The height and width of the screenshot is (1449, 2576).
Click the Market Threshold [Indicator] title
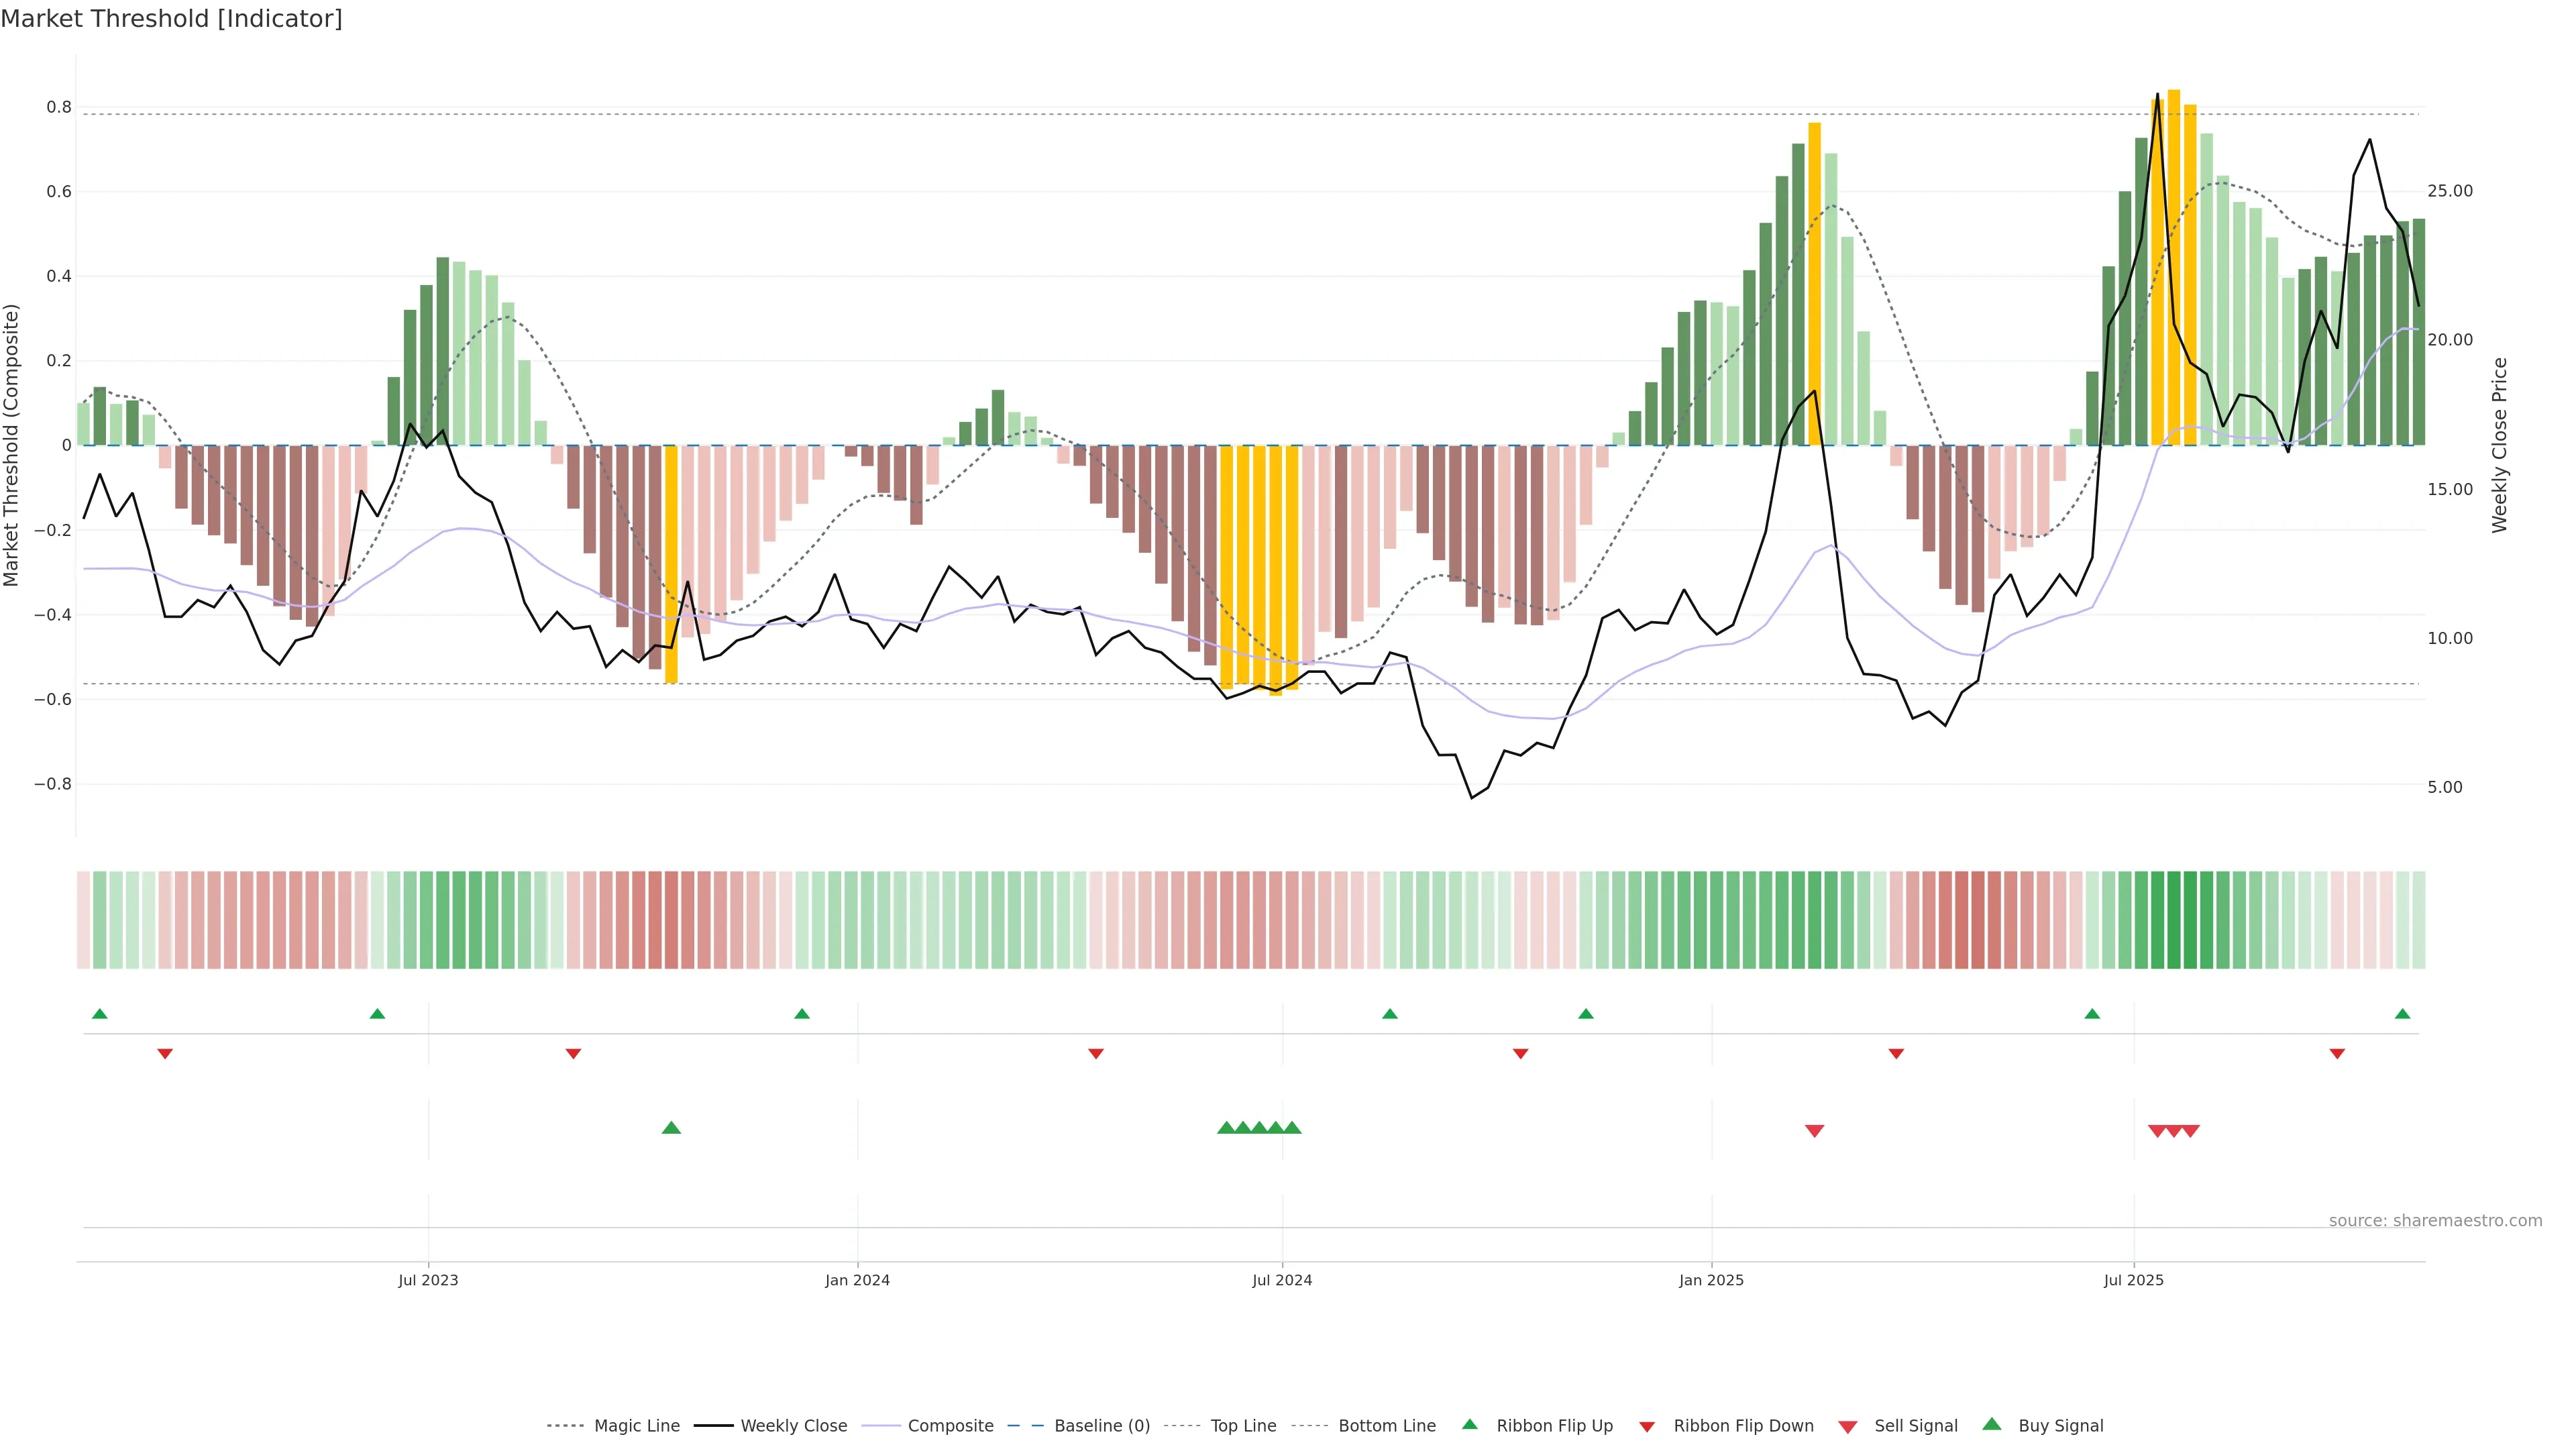coord(171,19)
